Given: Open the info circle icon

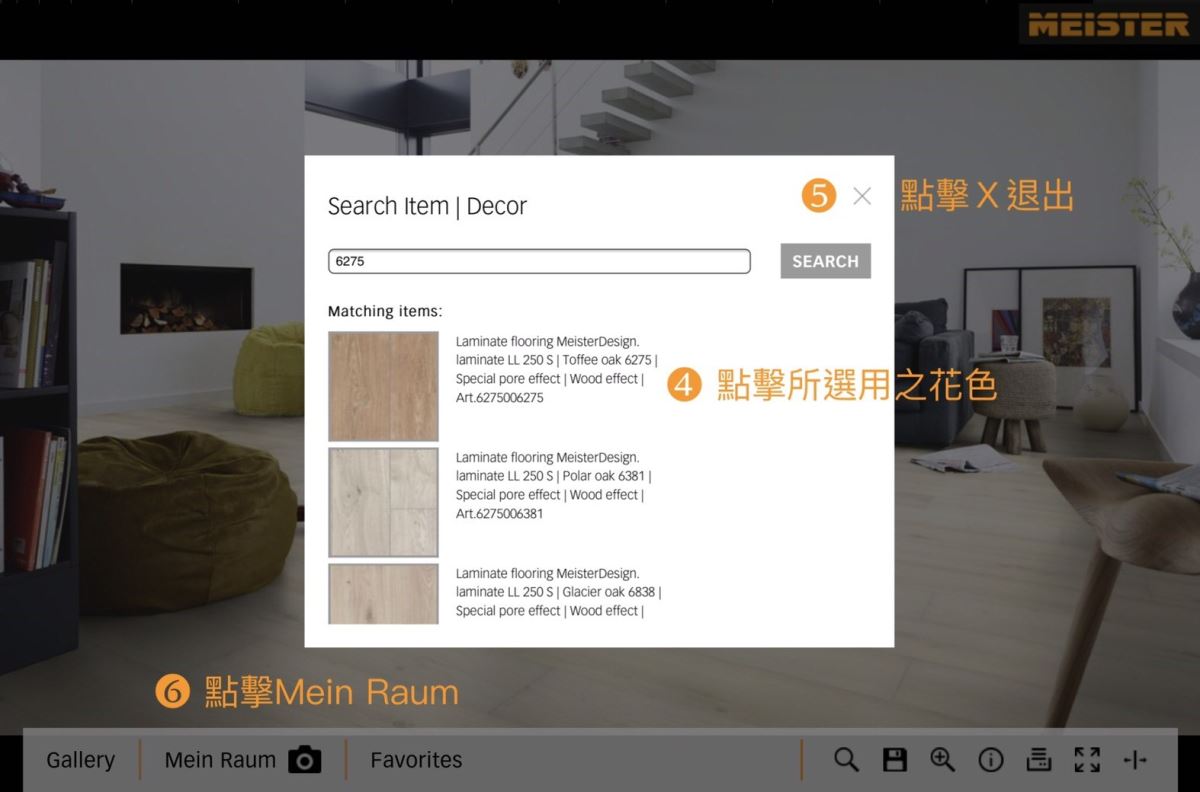Looking at the screenshot, I should click(x=991, y=761).
